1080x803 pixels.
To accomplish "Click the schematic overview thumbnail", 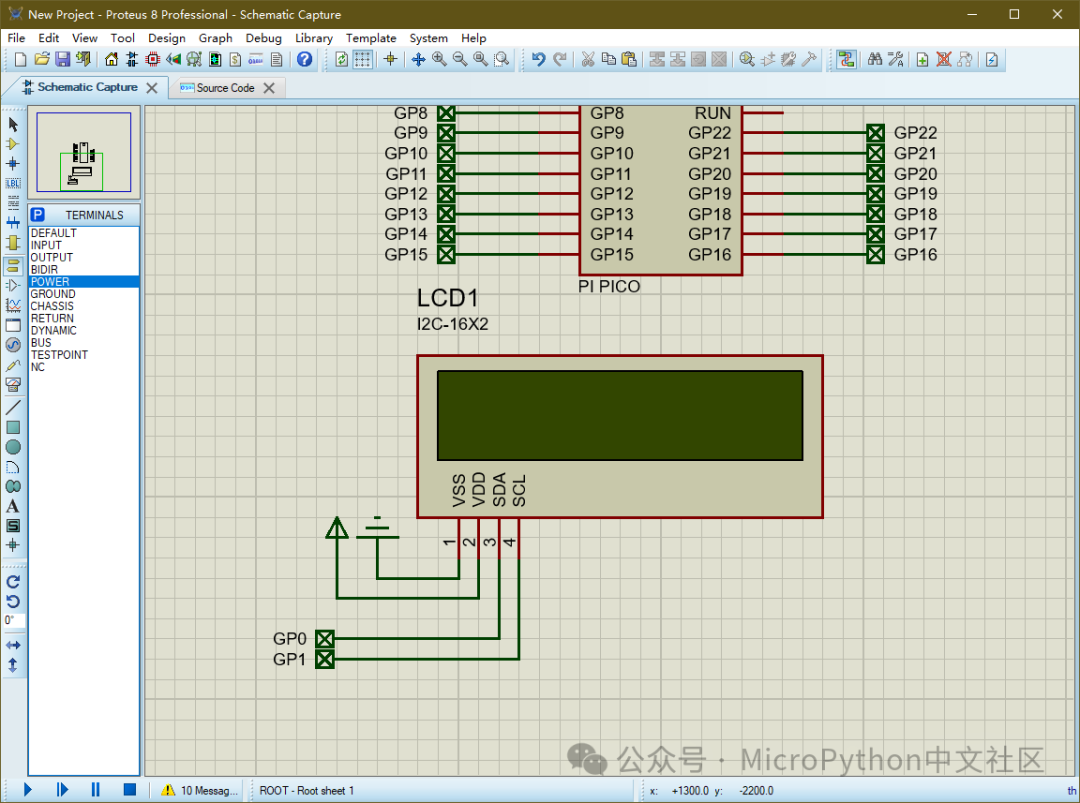I will tap(84, 152).
